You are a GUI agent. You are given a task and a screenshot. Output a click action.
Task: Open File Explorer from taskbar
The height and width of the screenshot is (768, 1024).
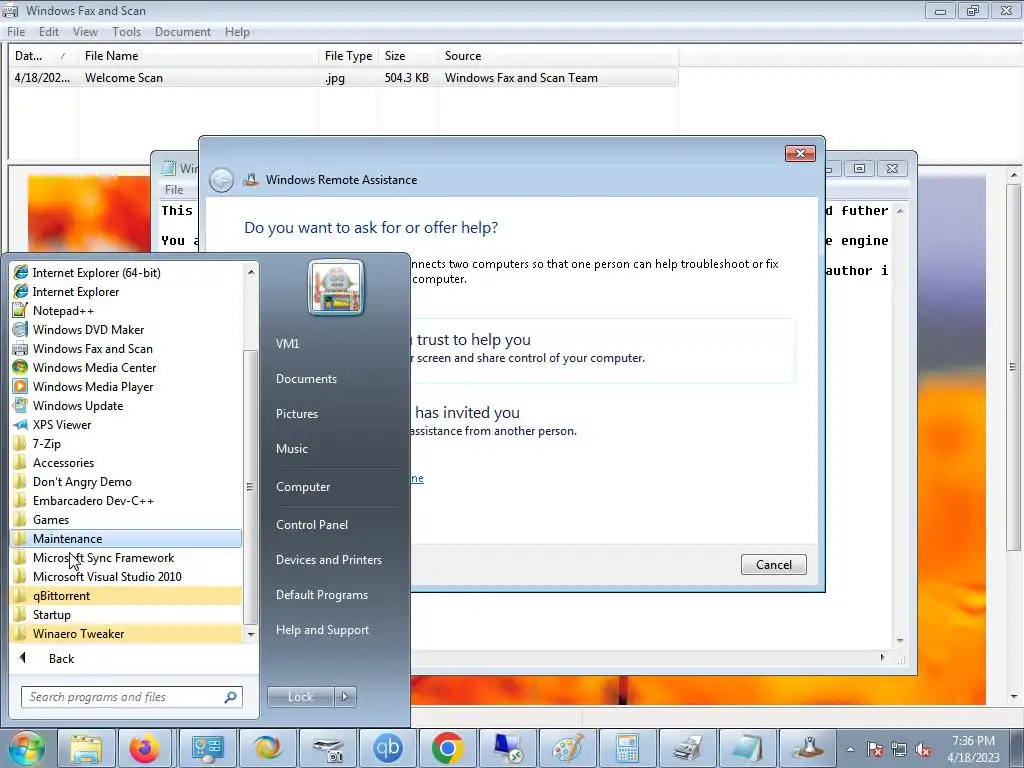(x=86, y=748)
